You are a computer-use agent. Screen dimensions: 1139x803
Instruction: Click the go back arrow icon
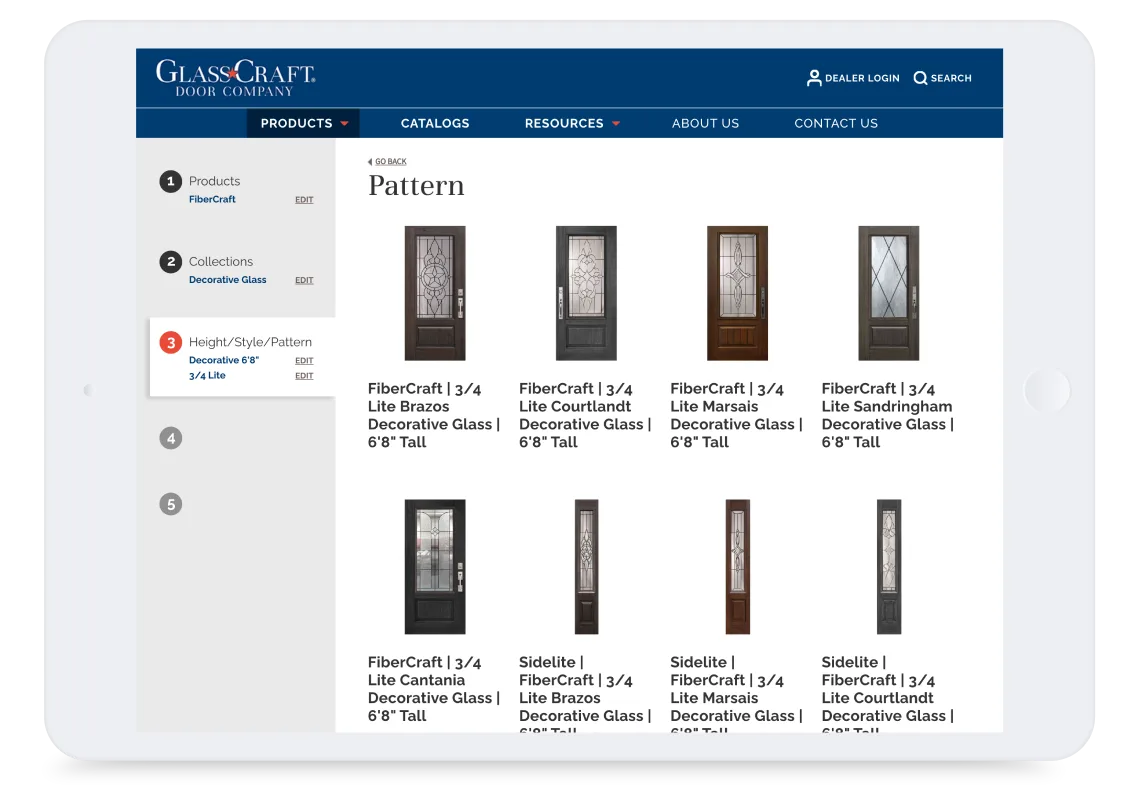(x=370, y=161)
